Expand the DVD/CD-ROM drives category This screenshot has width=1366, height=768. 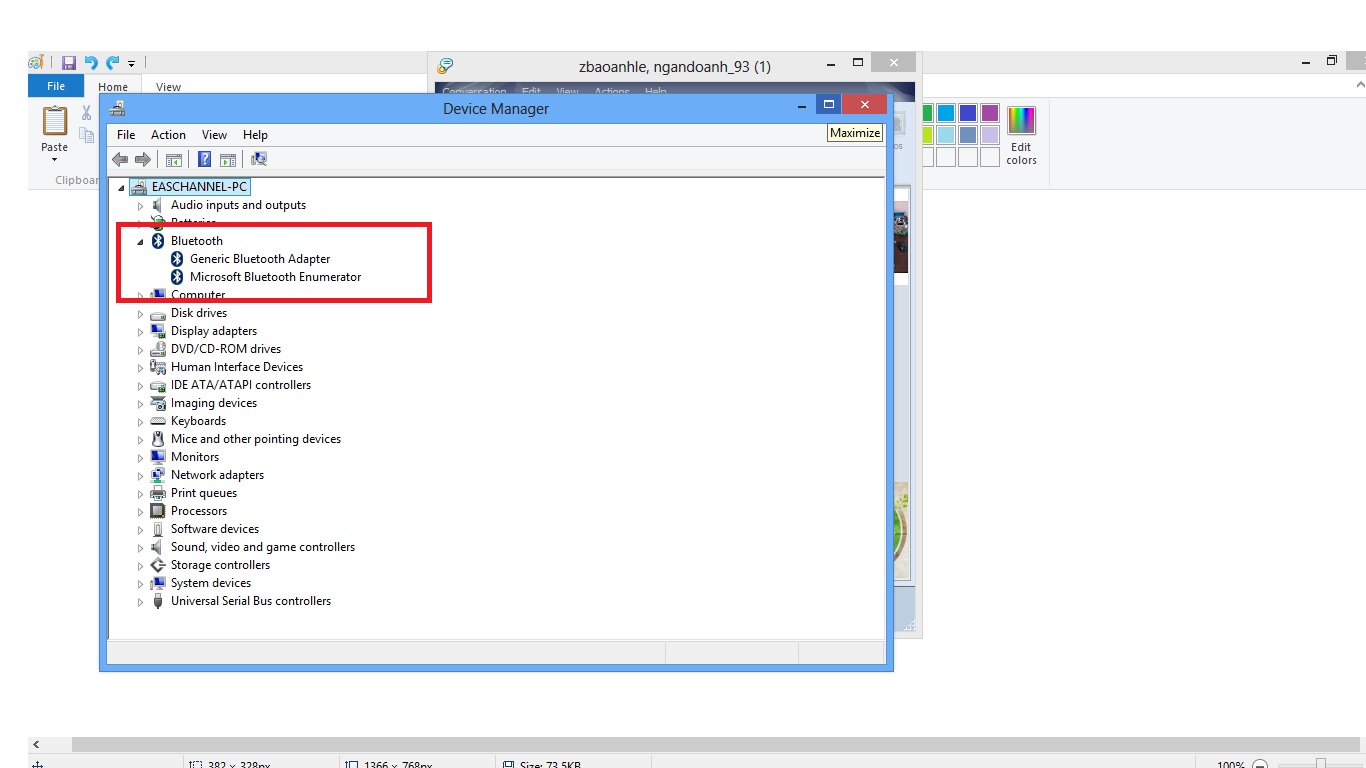tap(141, 349)
